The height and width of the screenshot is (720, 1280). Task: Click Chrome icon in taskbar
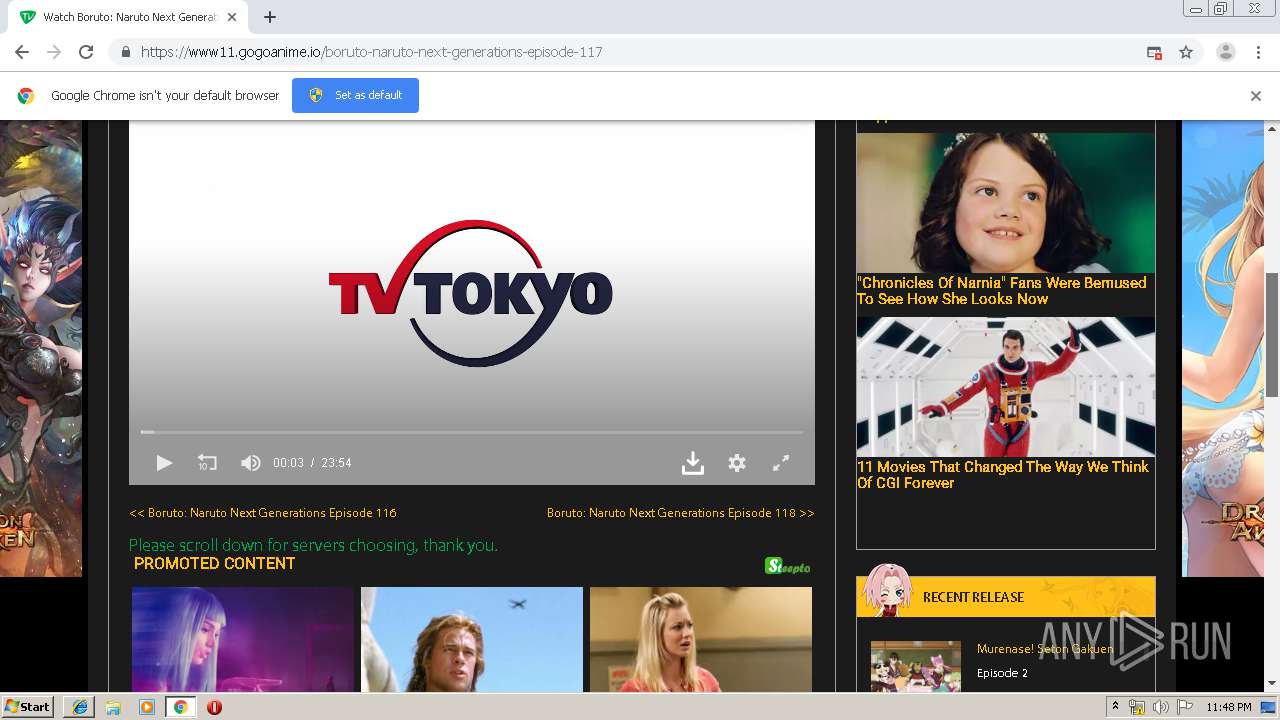tap(180, 707)
